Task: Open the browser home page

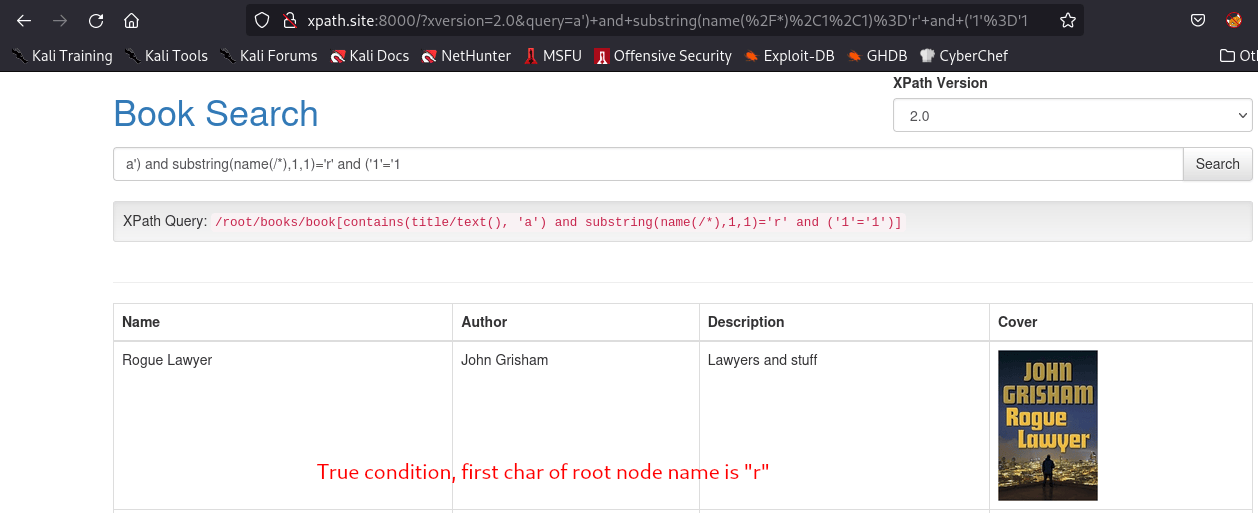Action: pos(131,20)
